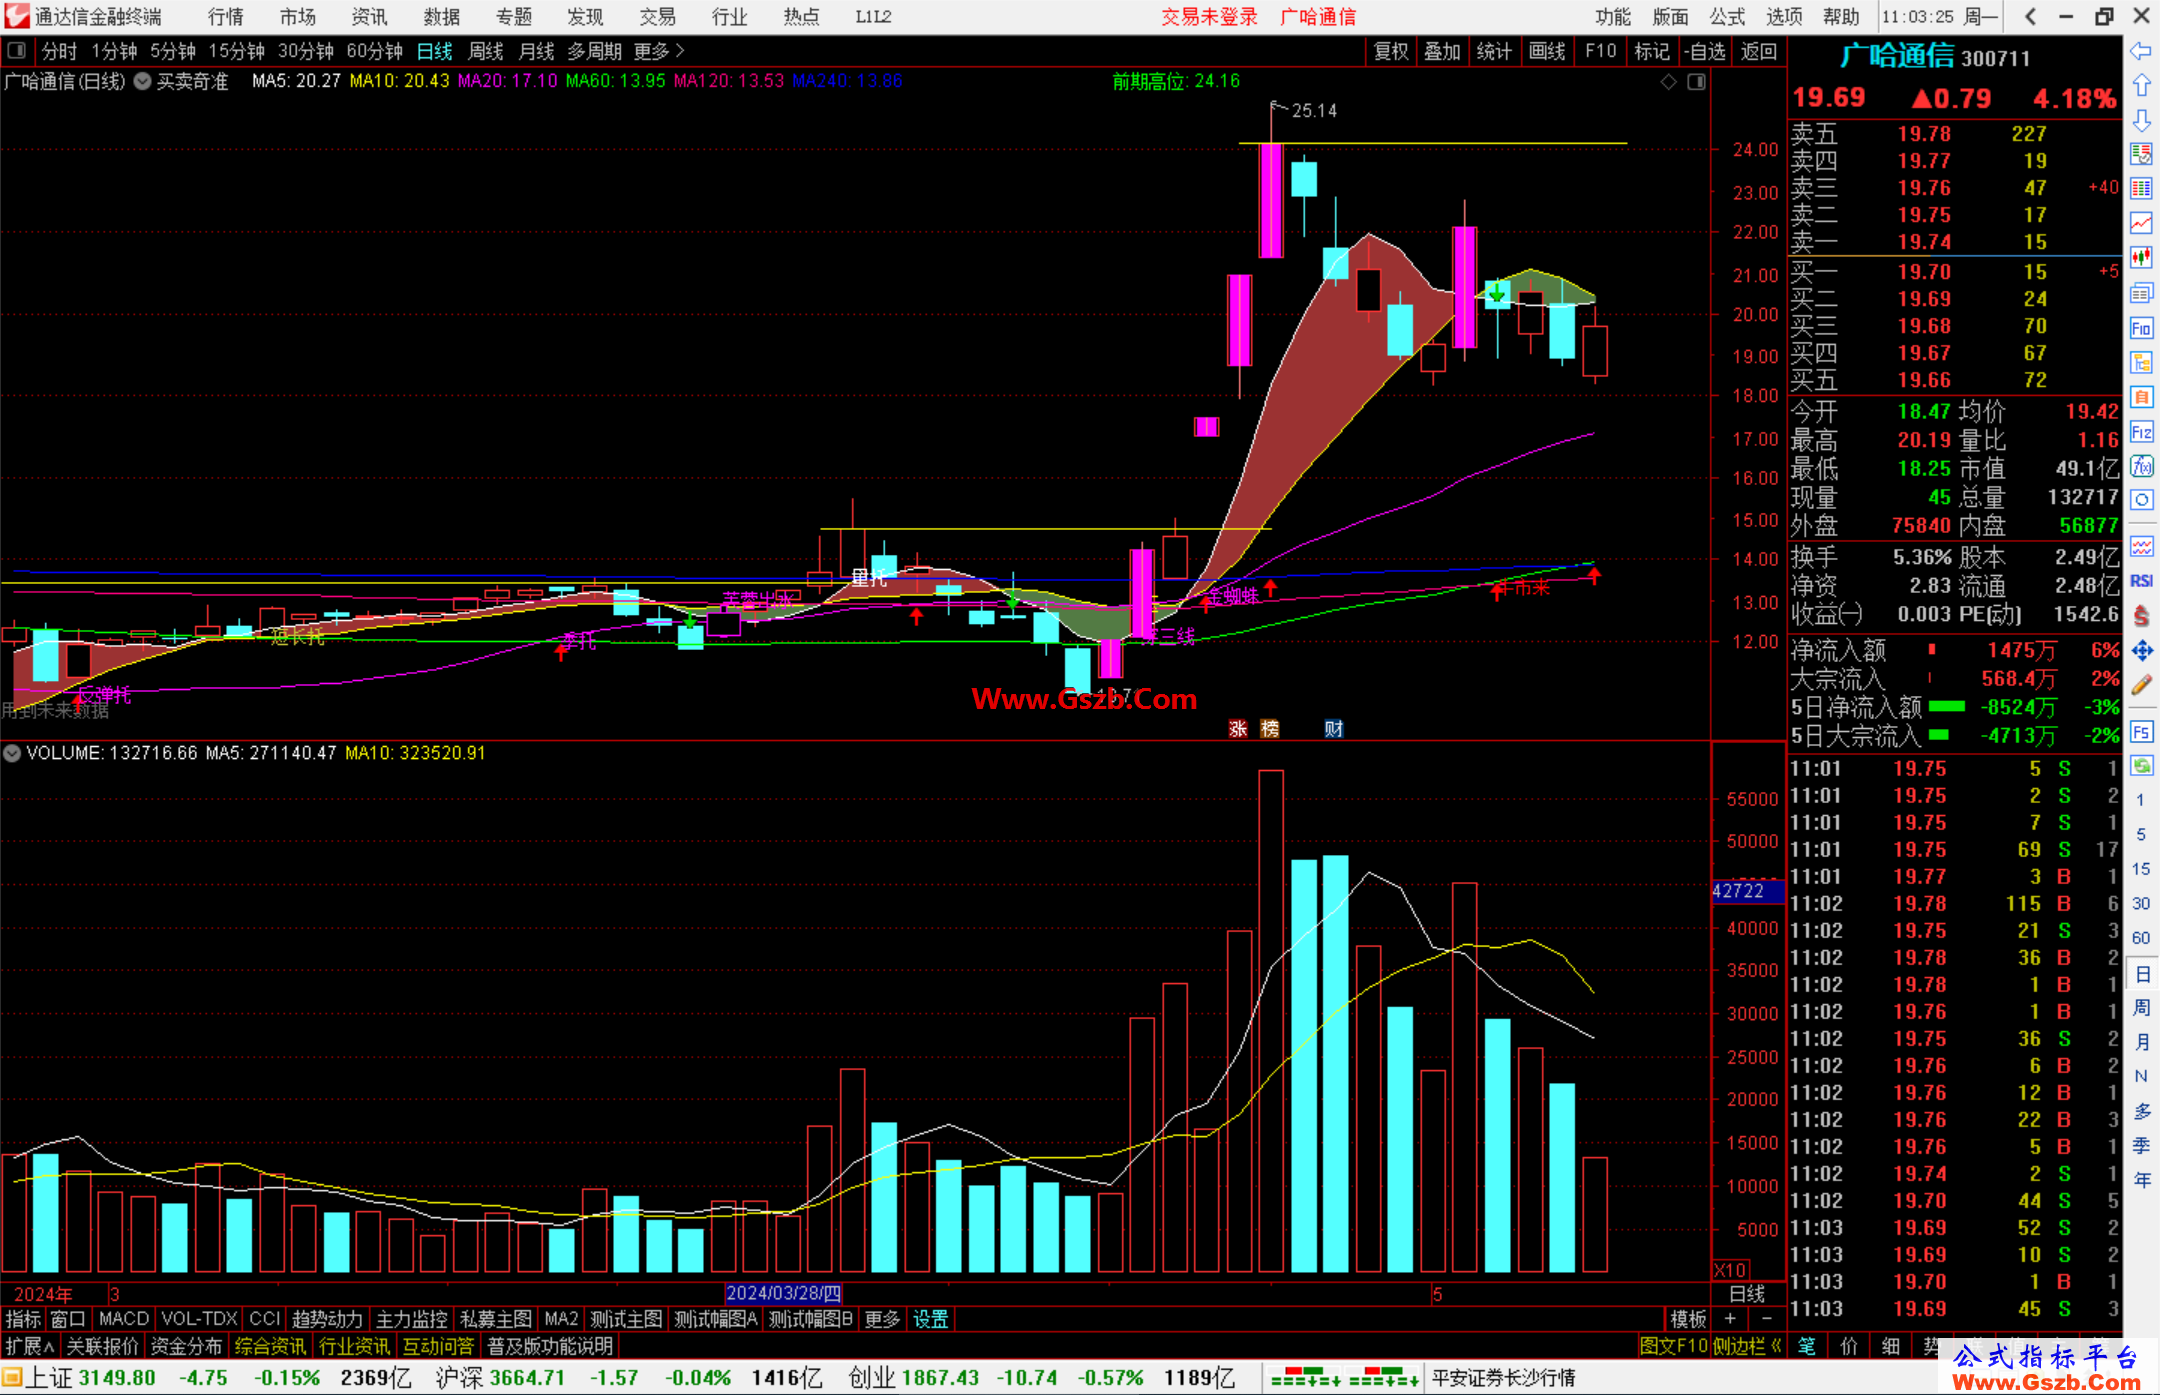
Task: Select the MACD indicator tab
Action: pyautogui.click(x=124, y=1320)
